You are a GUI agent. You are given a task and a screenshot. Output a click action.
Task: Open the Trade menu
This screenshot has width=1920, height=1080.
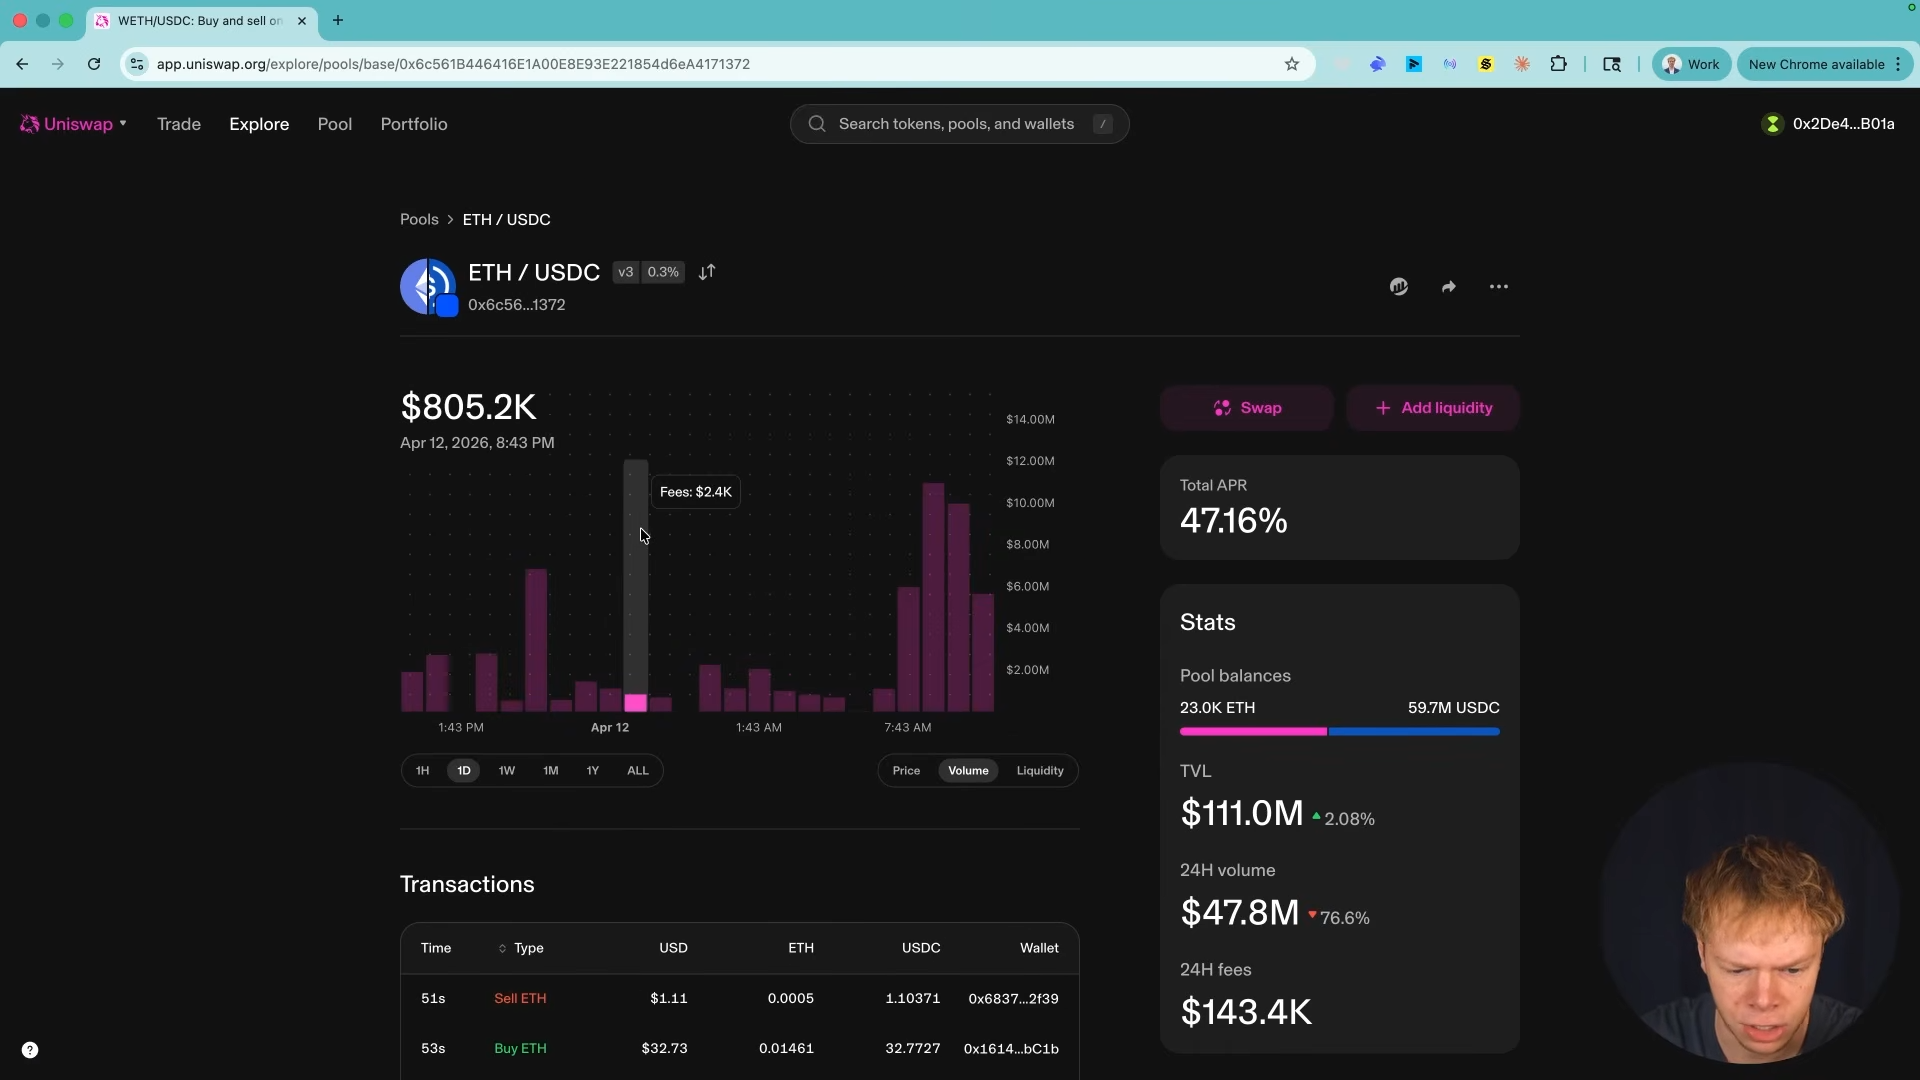point(179,124)
